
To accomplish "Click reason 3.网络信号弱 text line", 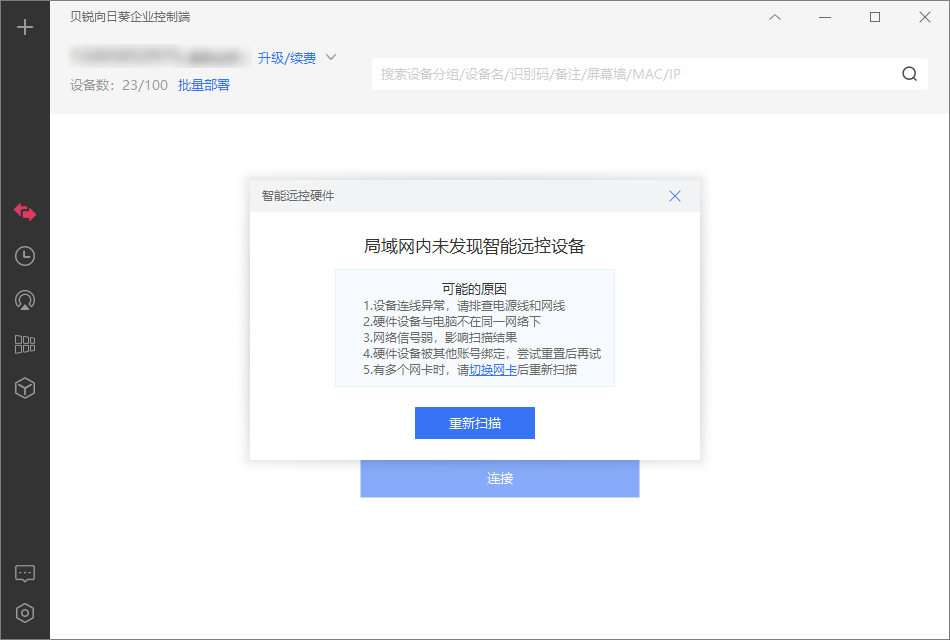I will click(x=440, y=338).
